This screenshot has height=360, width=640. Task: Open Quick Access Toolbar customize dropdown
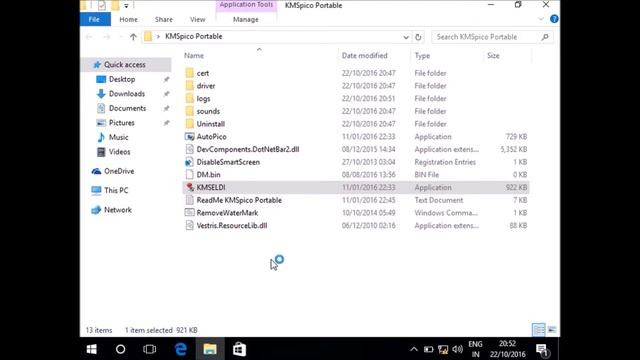[x=126, y=6]
